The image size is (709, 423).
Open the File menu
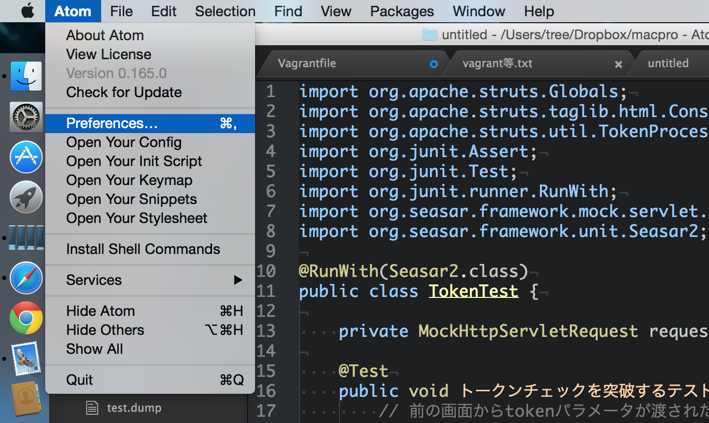tap(121, 11)
